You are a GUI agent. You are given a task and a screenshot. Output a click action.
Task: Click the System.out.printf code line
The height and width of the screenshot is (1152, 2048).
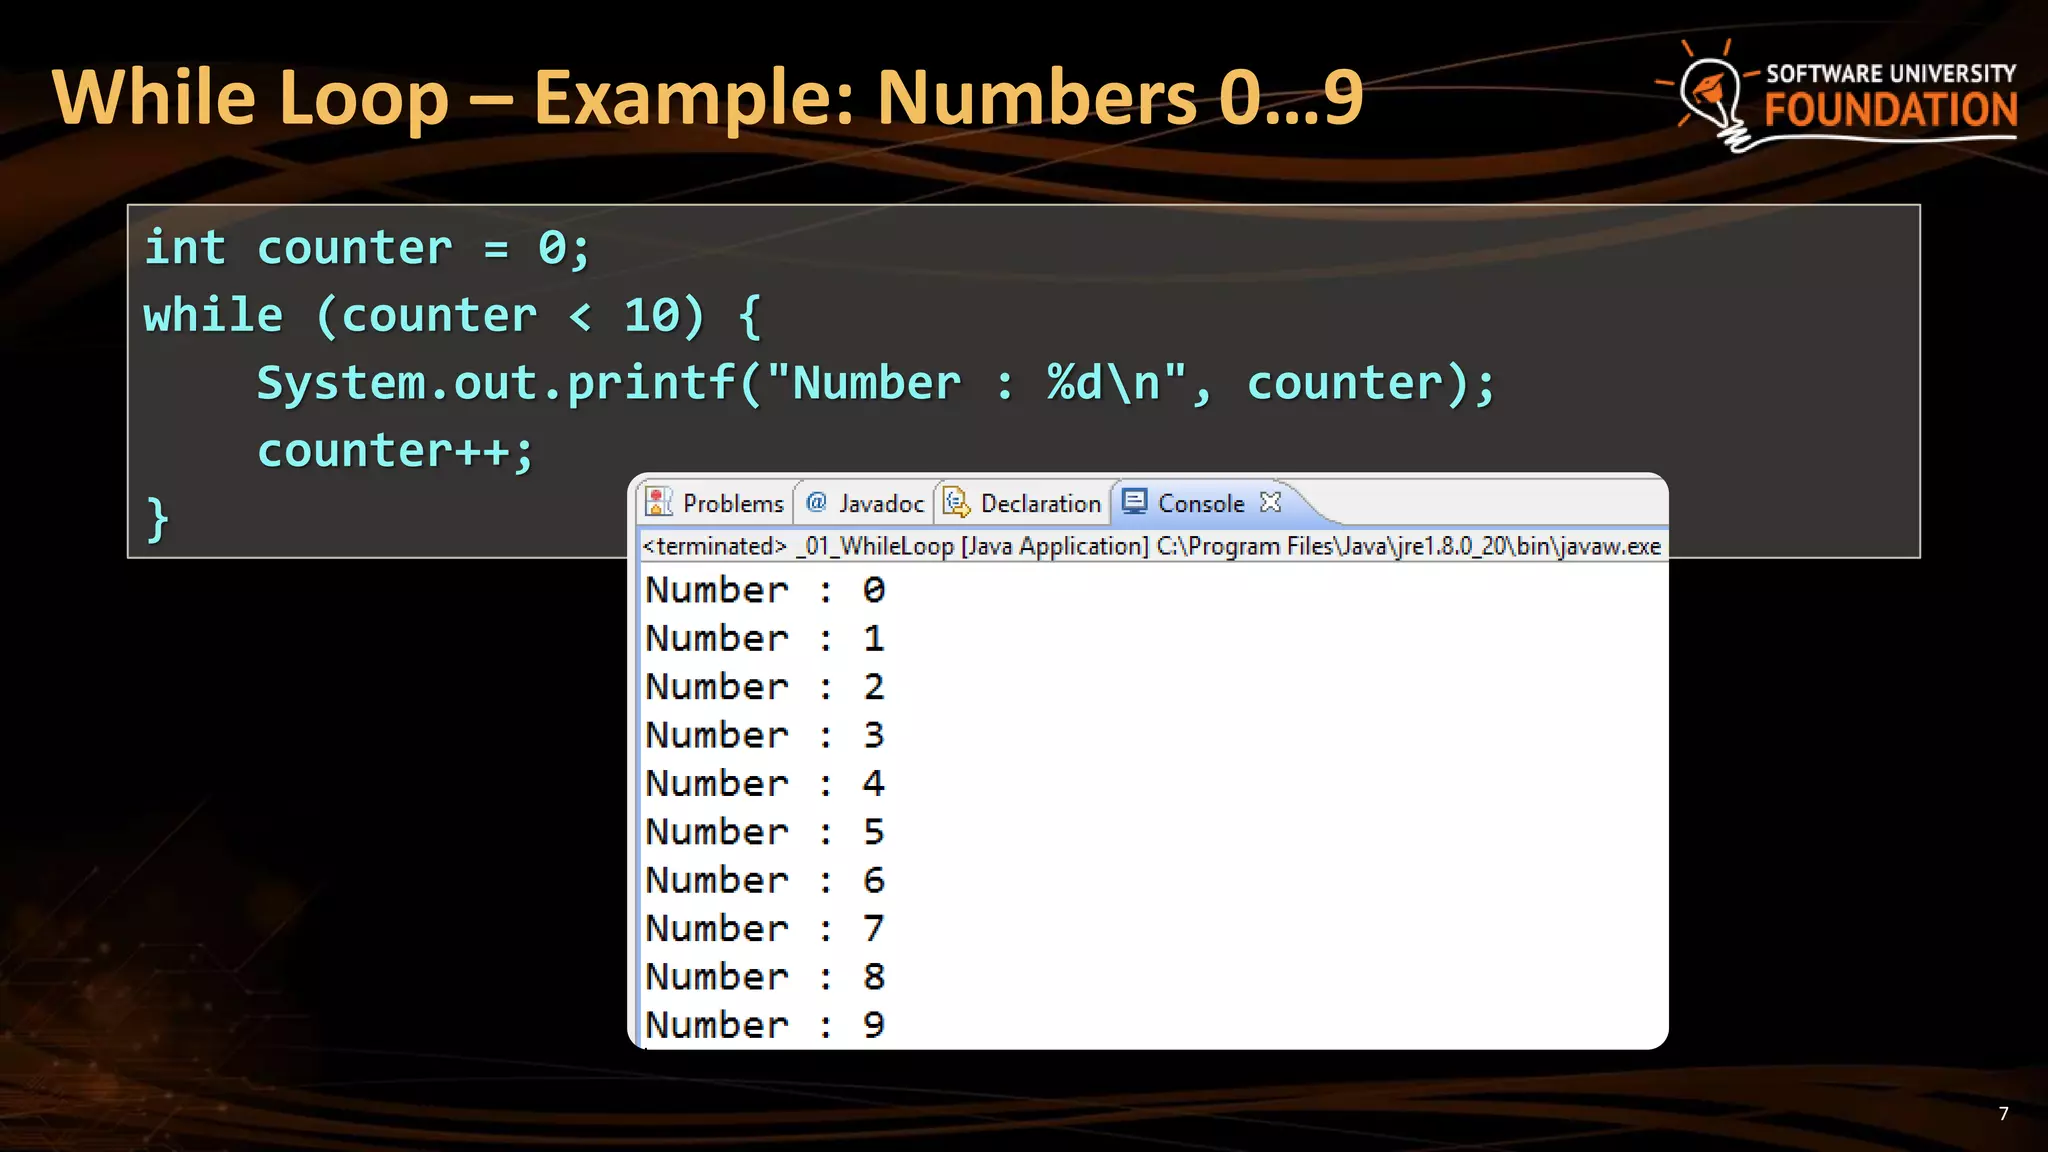pos(875,383)
